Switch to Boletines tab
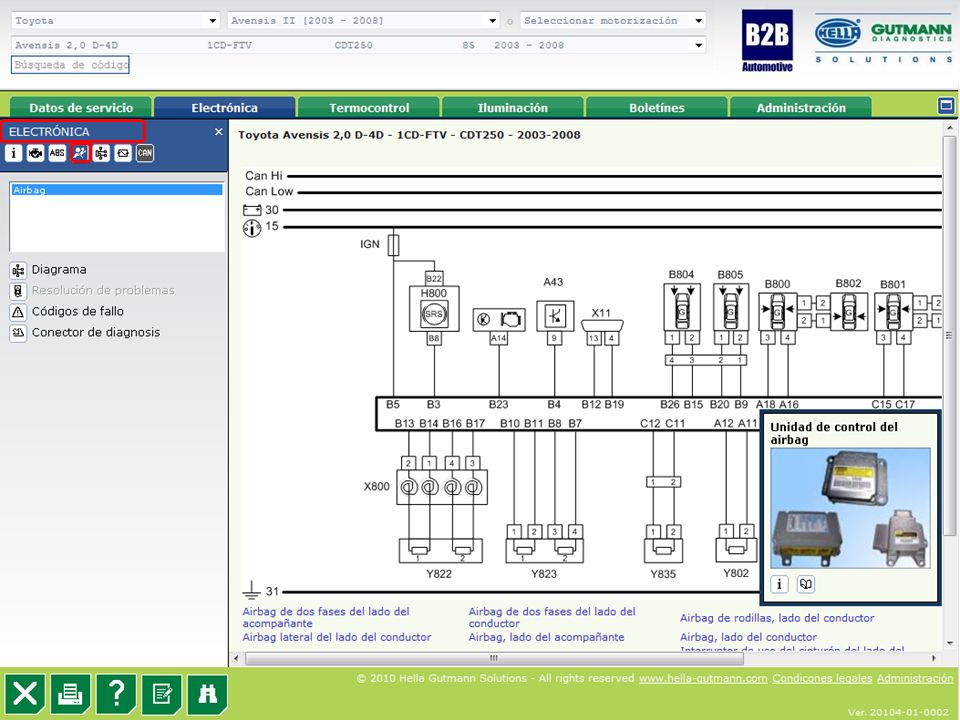The width and height of the screenshot is (960, 720). [x=656, y=108]
